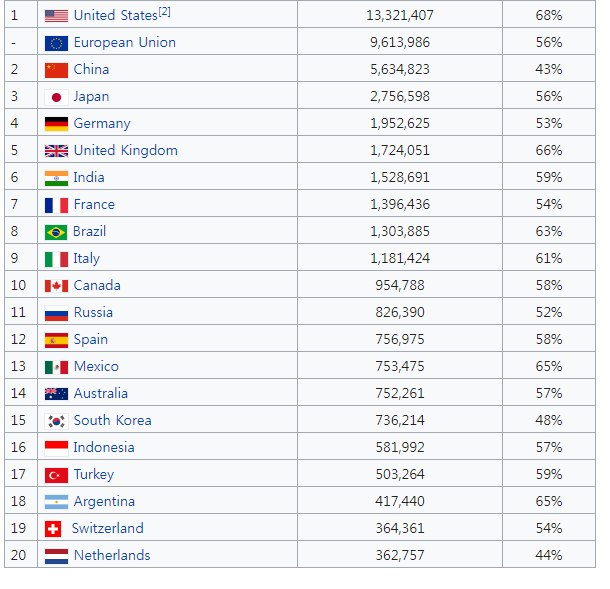The width and height of the screenshot is (610, 589).
Task: Click the Mexico flag icon
Action: point(56,367)
